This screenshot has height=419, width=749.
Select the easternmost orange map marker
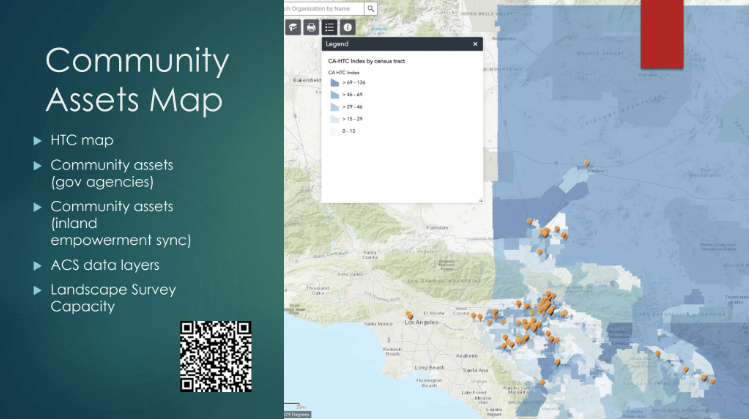click(712, 380)
